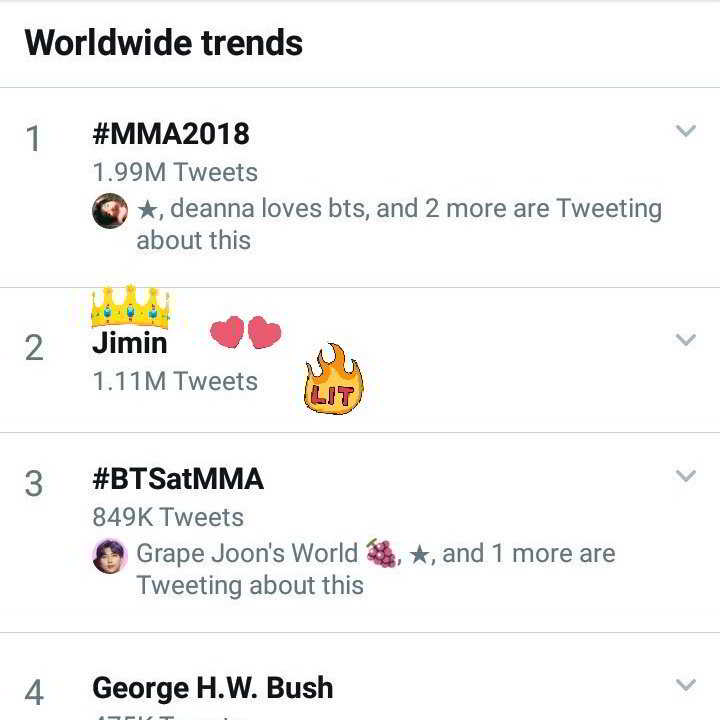Viewport: 720px width, 720px height.
Task: Expand options chevron for Jimin trend
Action: coord(685,340)
